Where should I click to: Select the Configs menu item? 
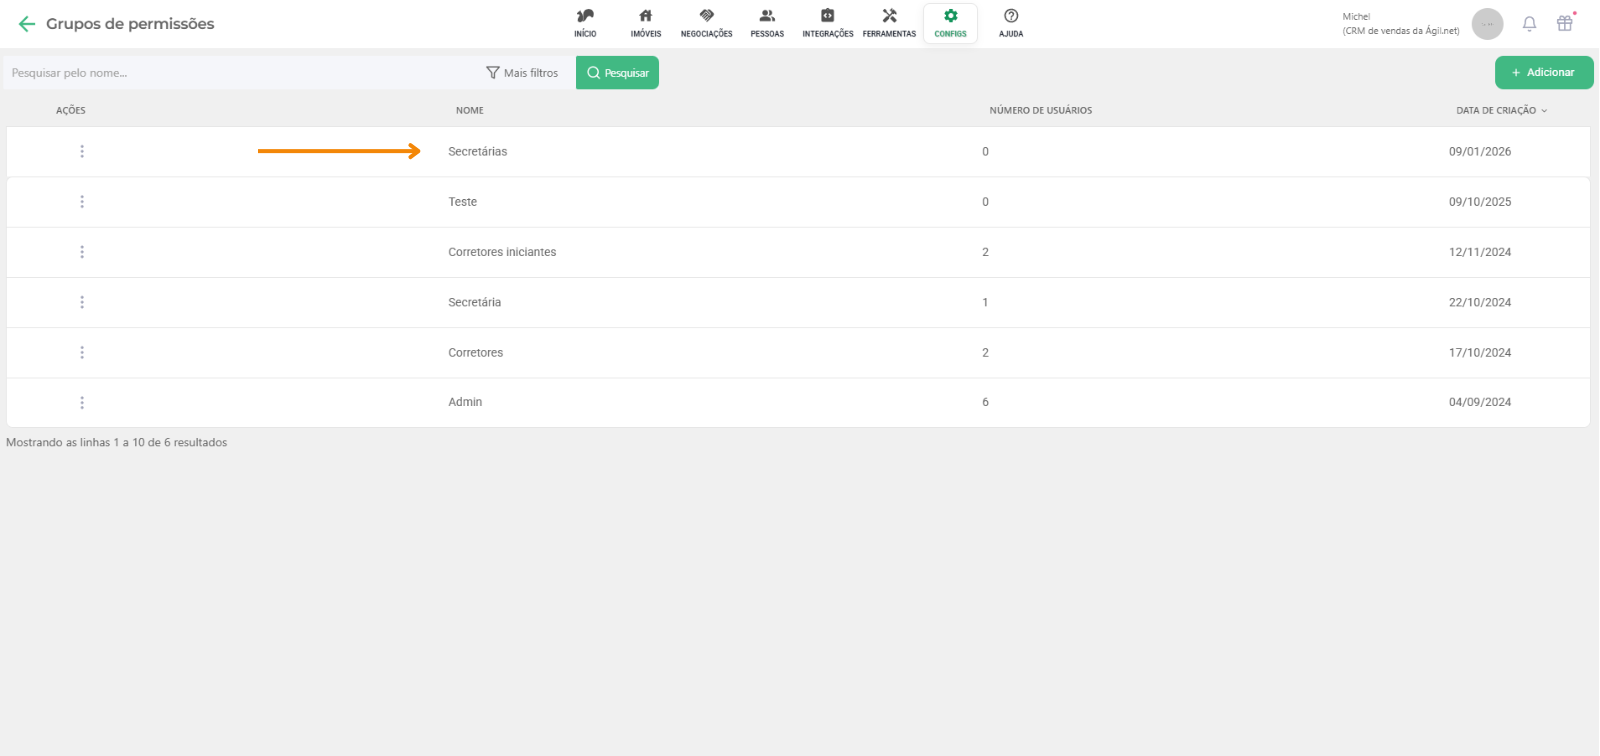[x=950, y=22]
